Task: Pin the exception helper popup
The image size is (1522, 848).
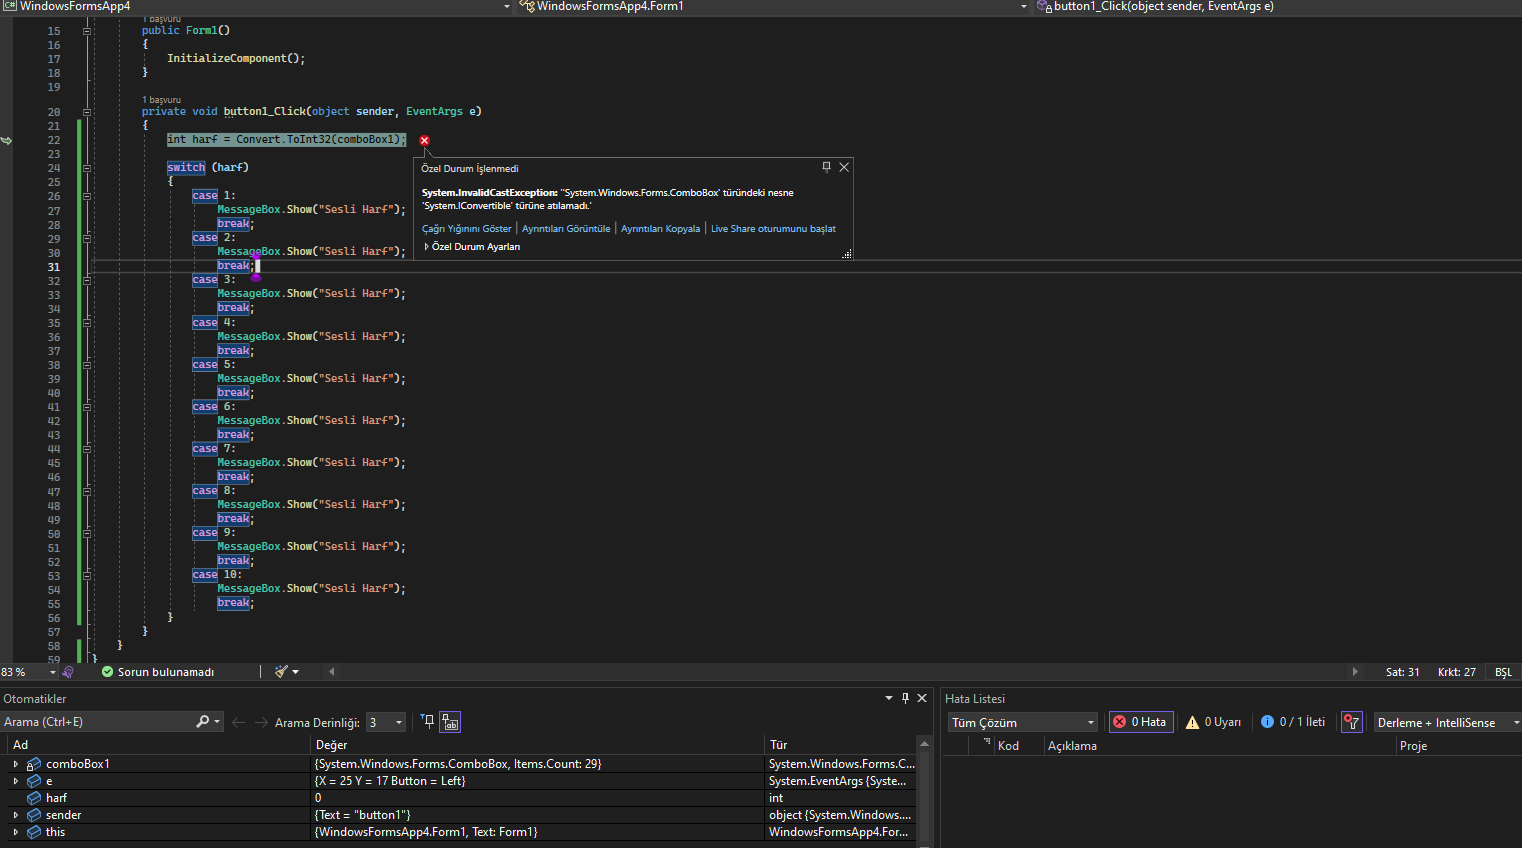Action: point(826,167)
